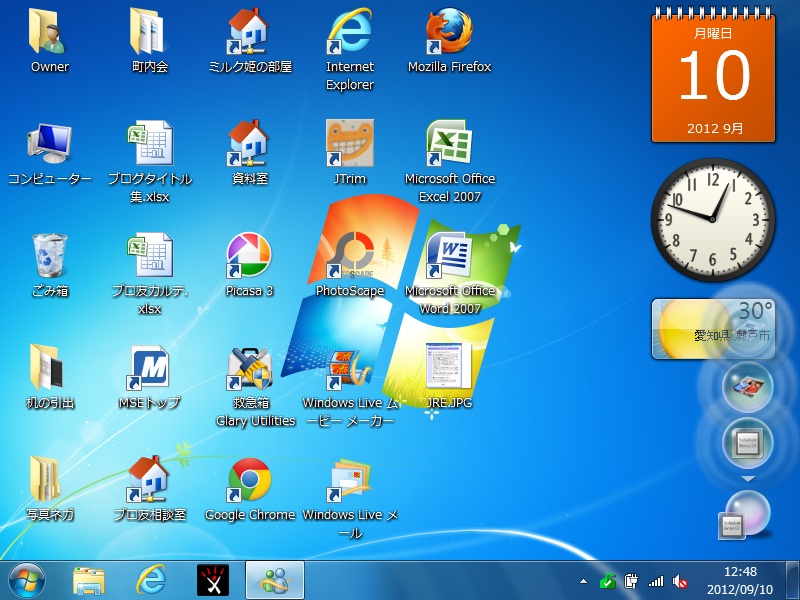Viewport: 800px width, 600px height.
Task: Switch to Windows Live Messenger taskbar button
Action: point(274,580)
